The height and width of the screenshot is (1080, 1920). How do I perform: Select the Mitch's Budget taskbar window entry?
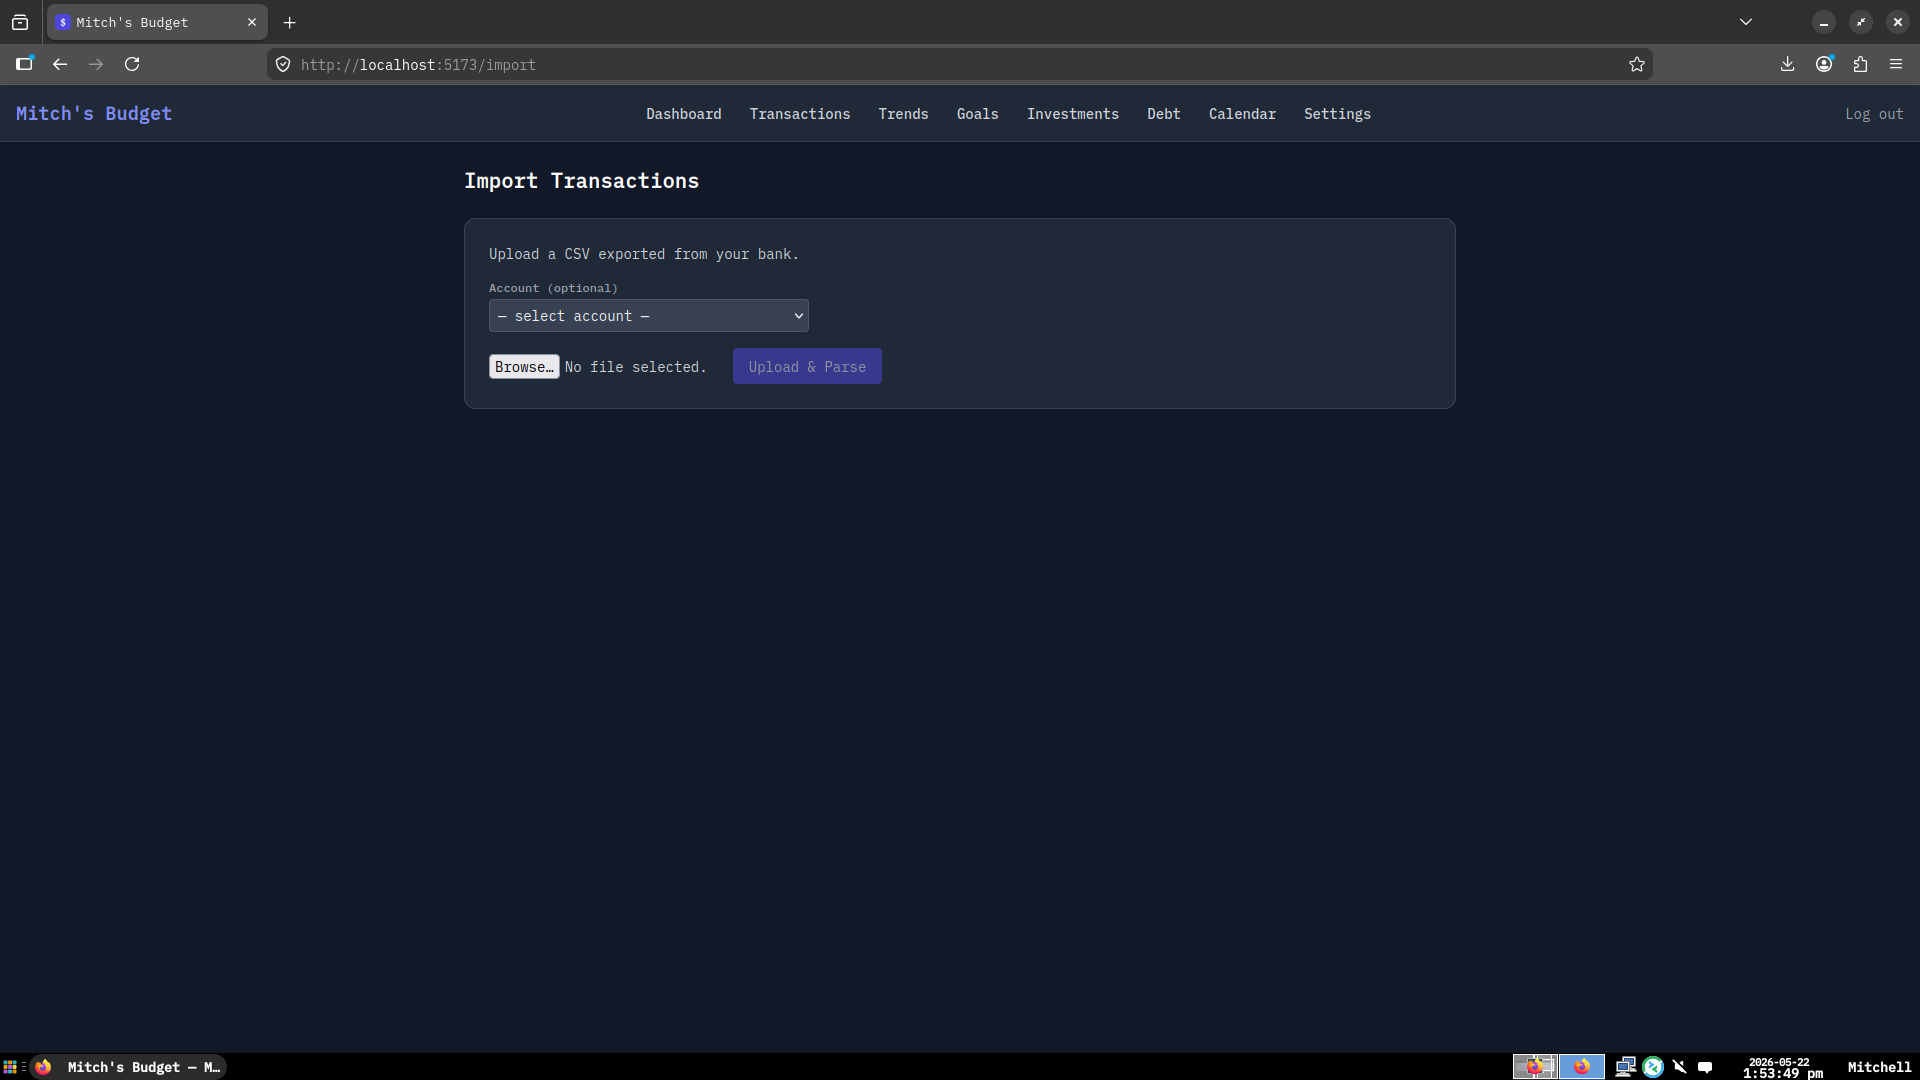point(128,1067)
